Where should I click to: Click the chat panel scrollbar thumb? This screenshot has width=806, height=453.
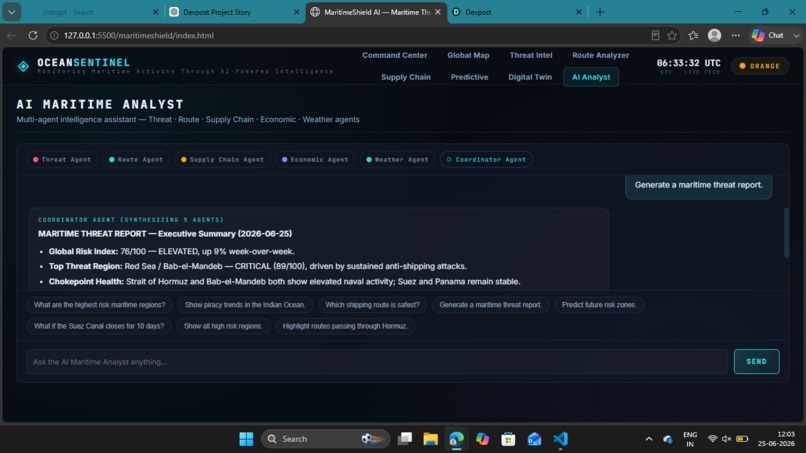point(786,232)
